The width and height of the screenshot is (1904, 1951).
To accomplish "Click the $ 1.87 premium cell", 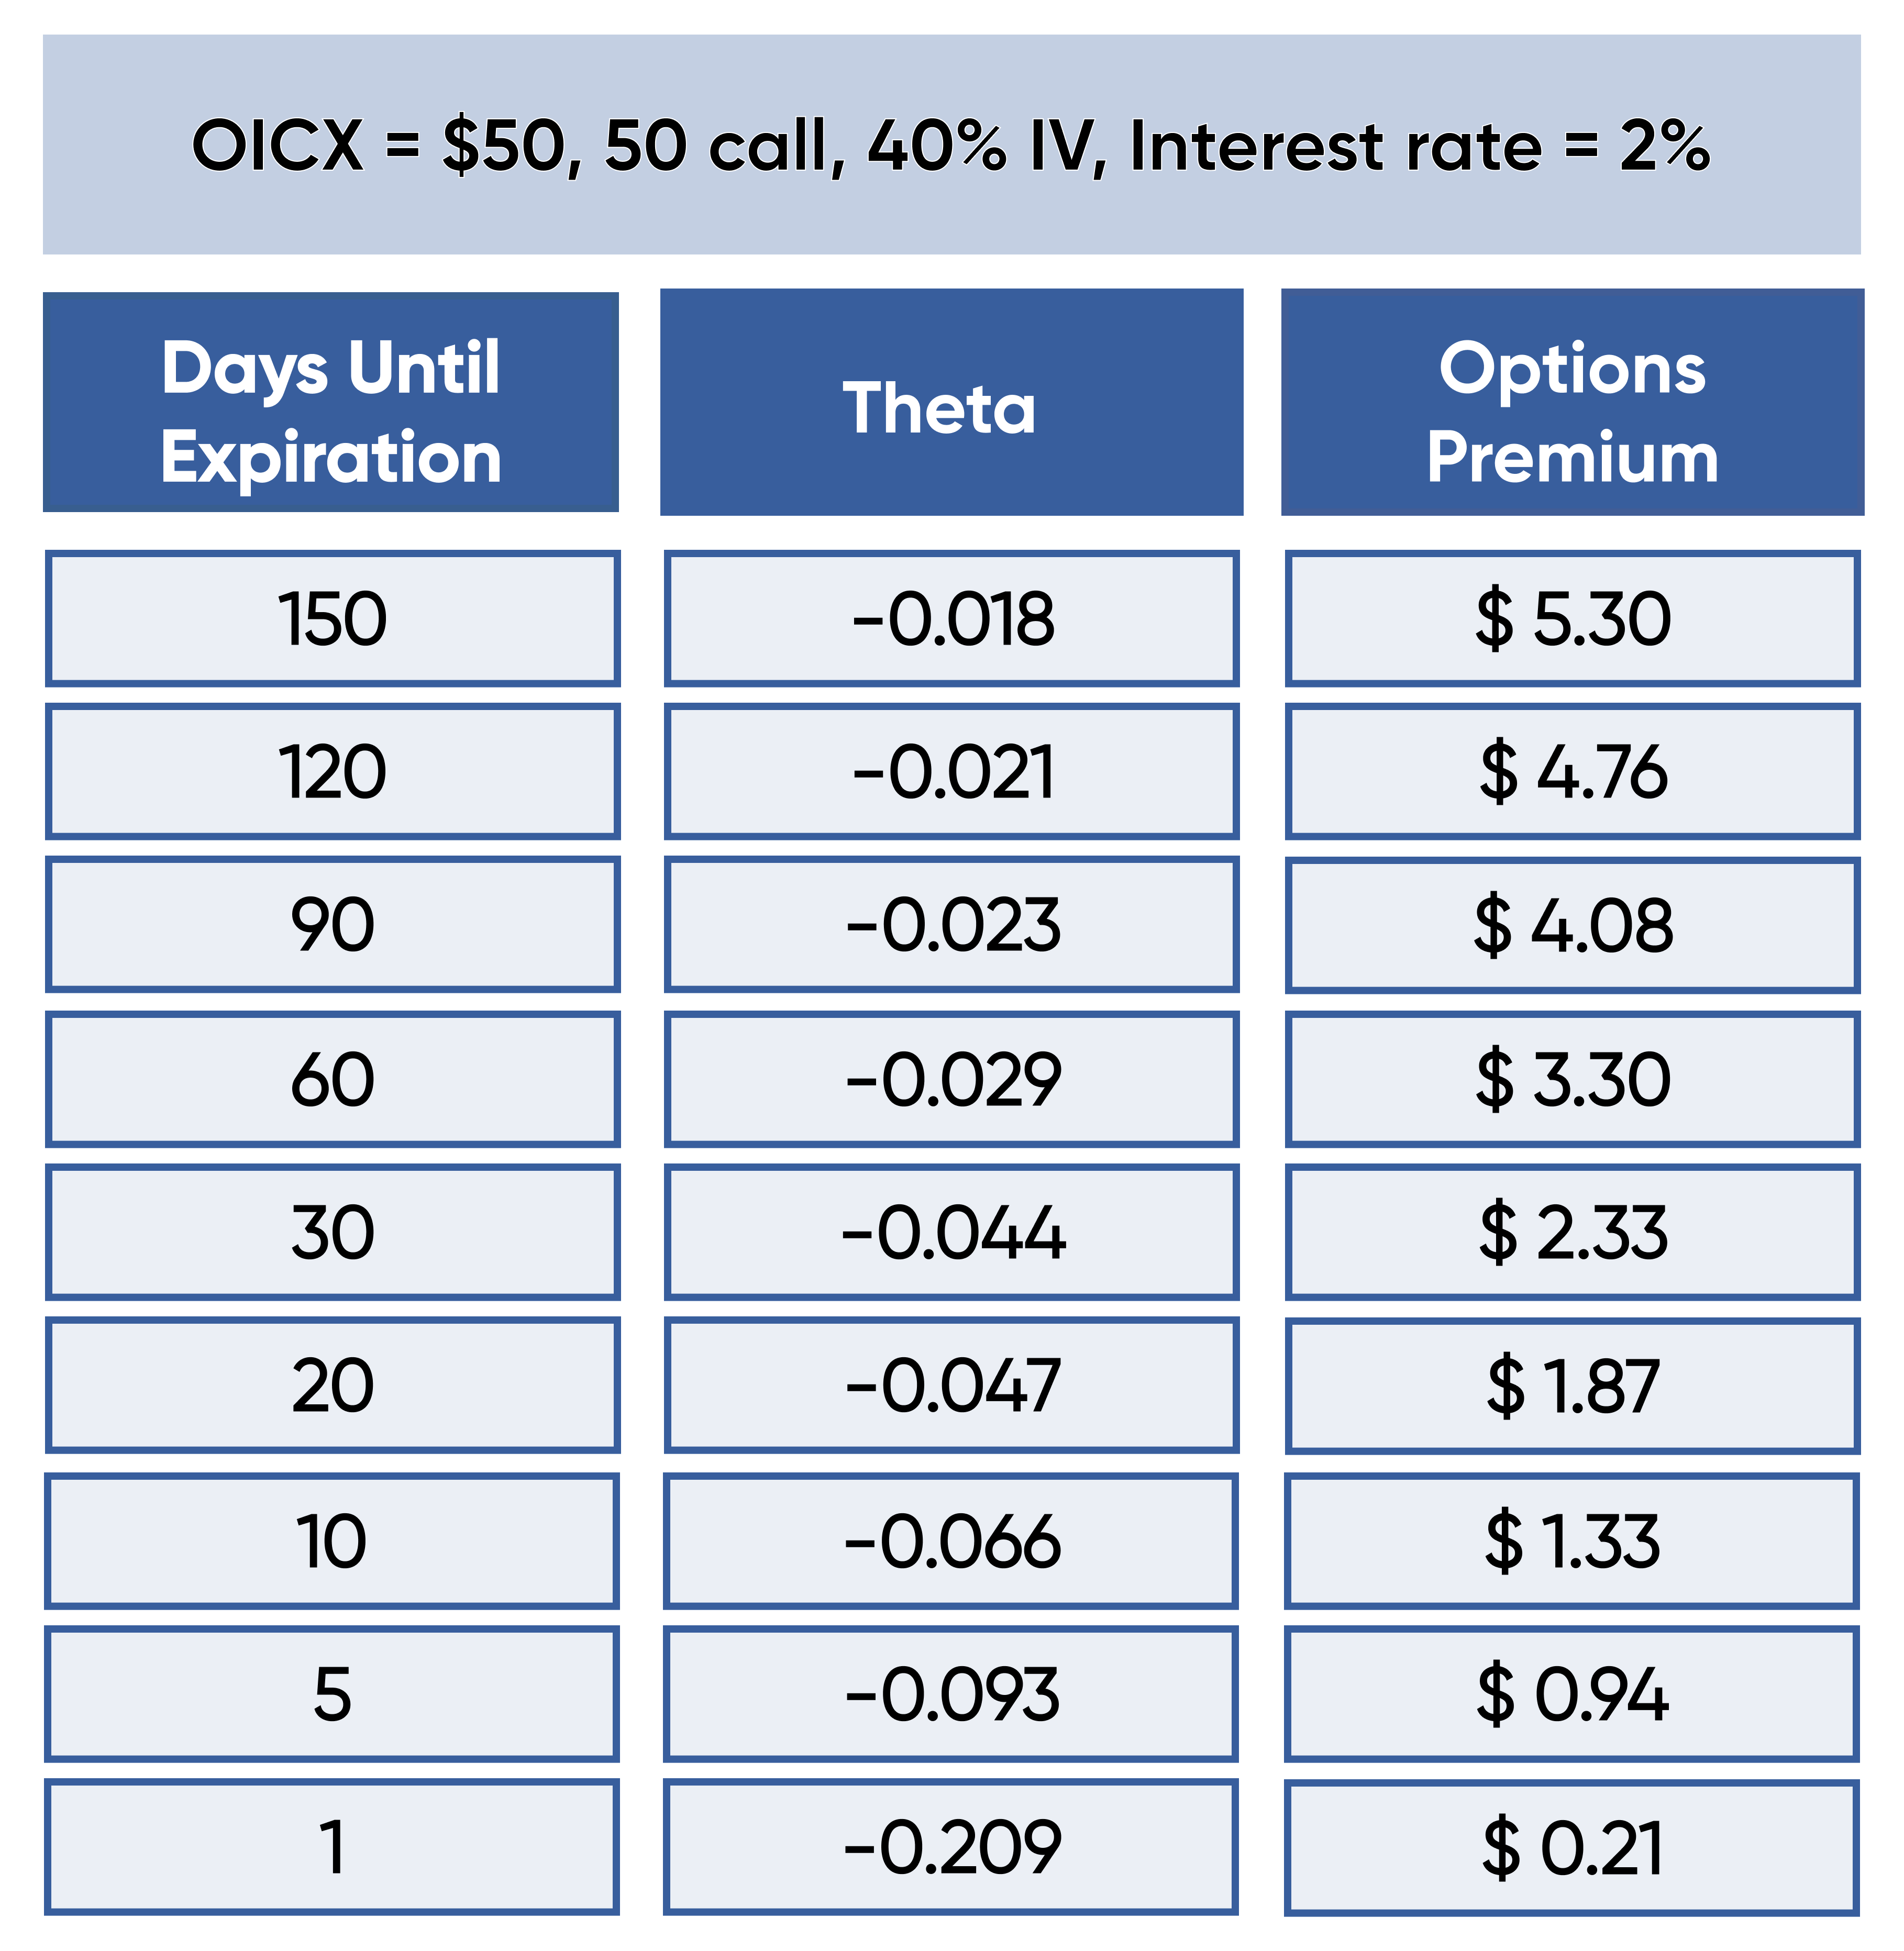I will point(1572,1386).
